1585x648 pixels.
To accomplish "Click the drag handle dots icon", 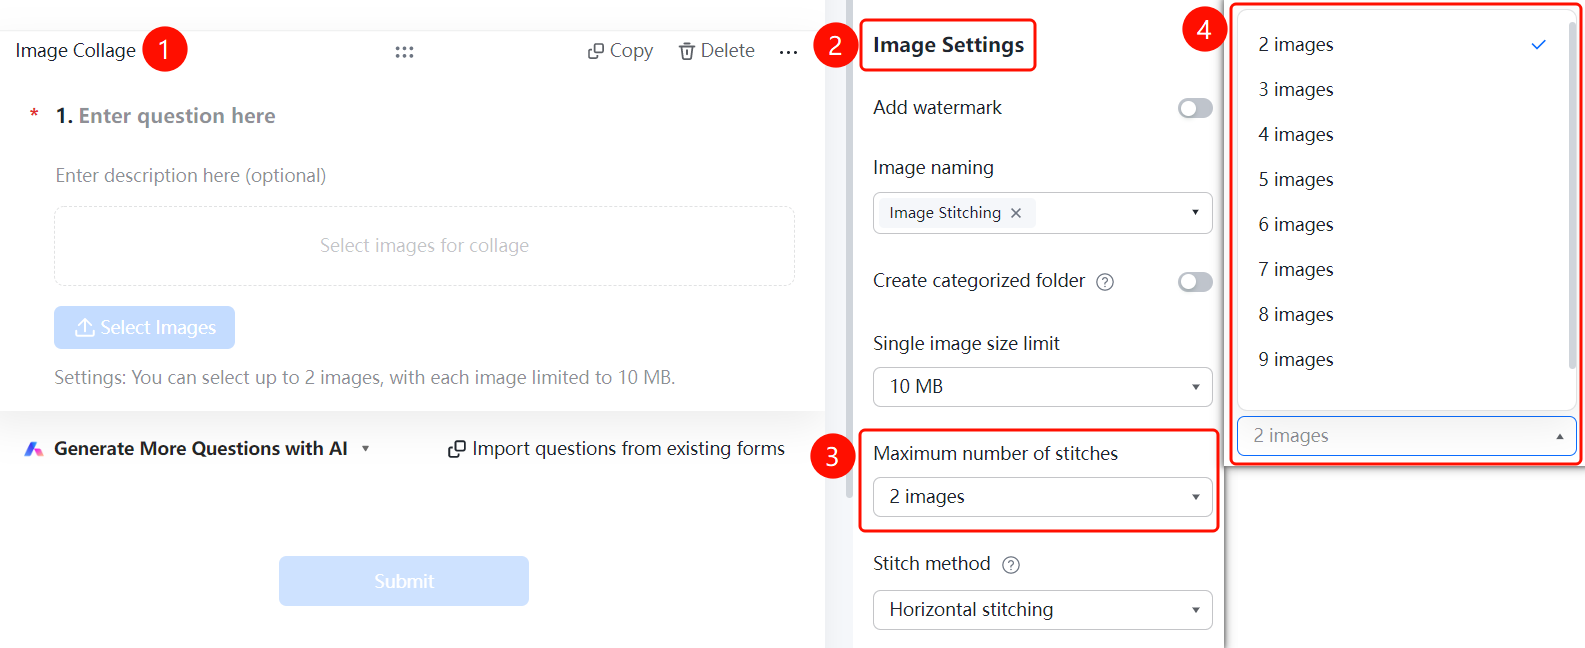I will coord(404,52).
